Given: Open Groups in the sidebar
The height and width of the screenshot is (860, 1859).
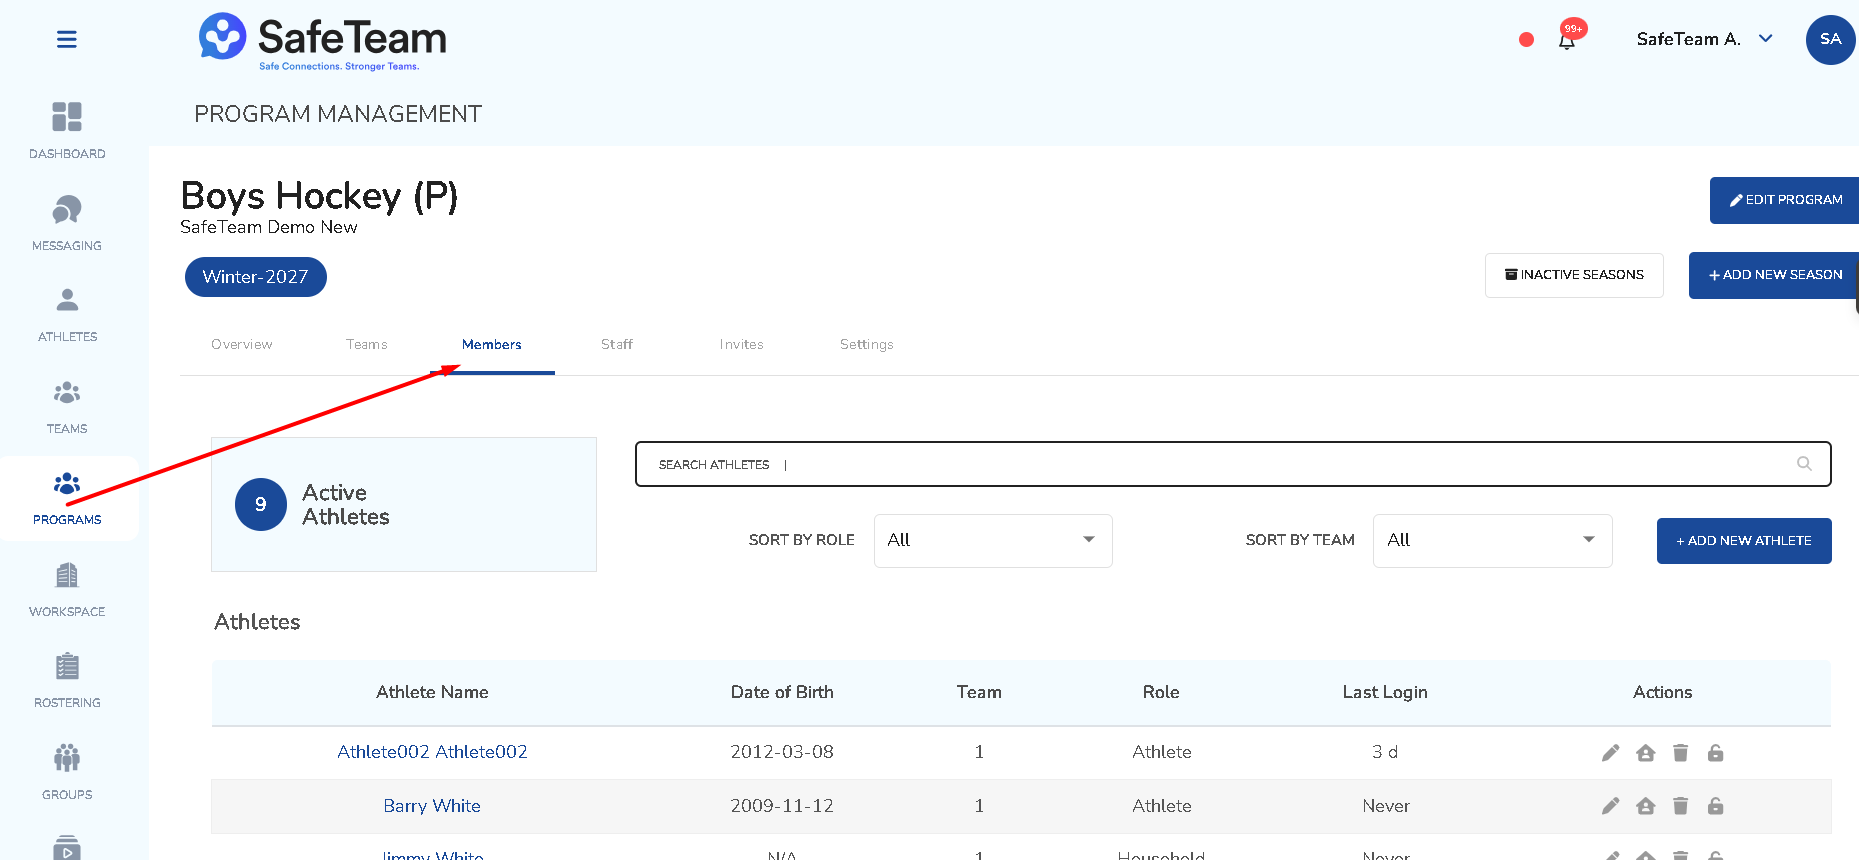Looking at the screenshot, I should pyautogui.click(x=67, y=772).
